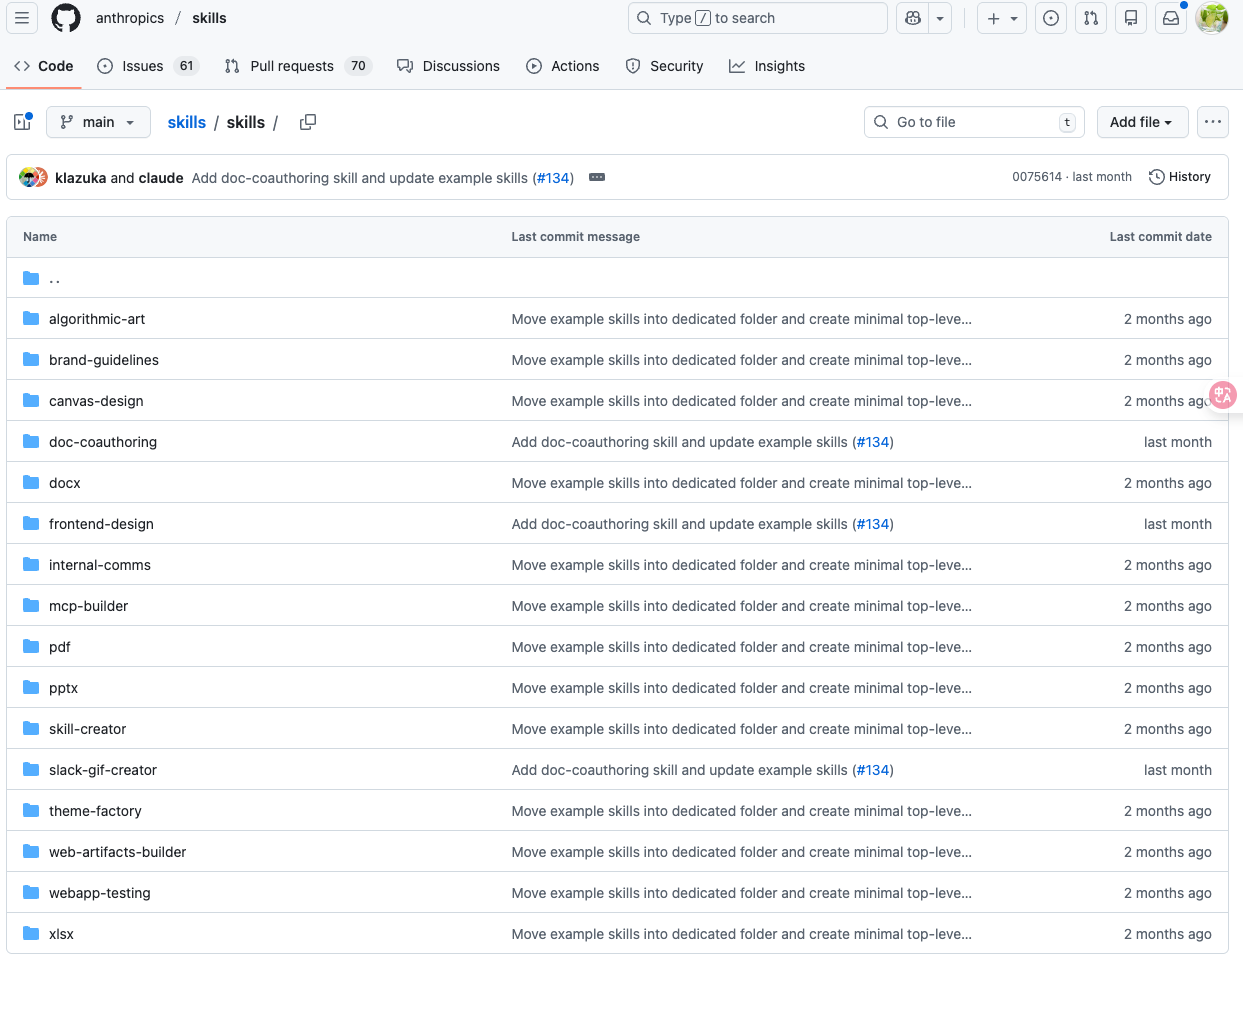This screenshot has width=1243, height=1013.
Task: Open the Add file dropdown
Action: click(1141, 122)
